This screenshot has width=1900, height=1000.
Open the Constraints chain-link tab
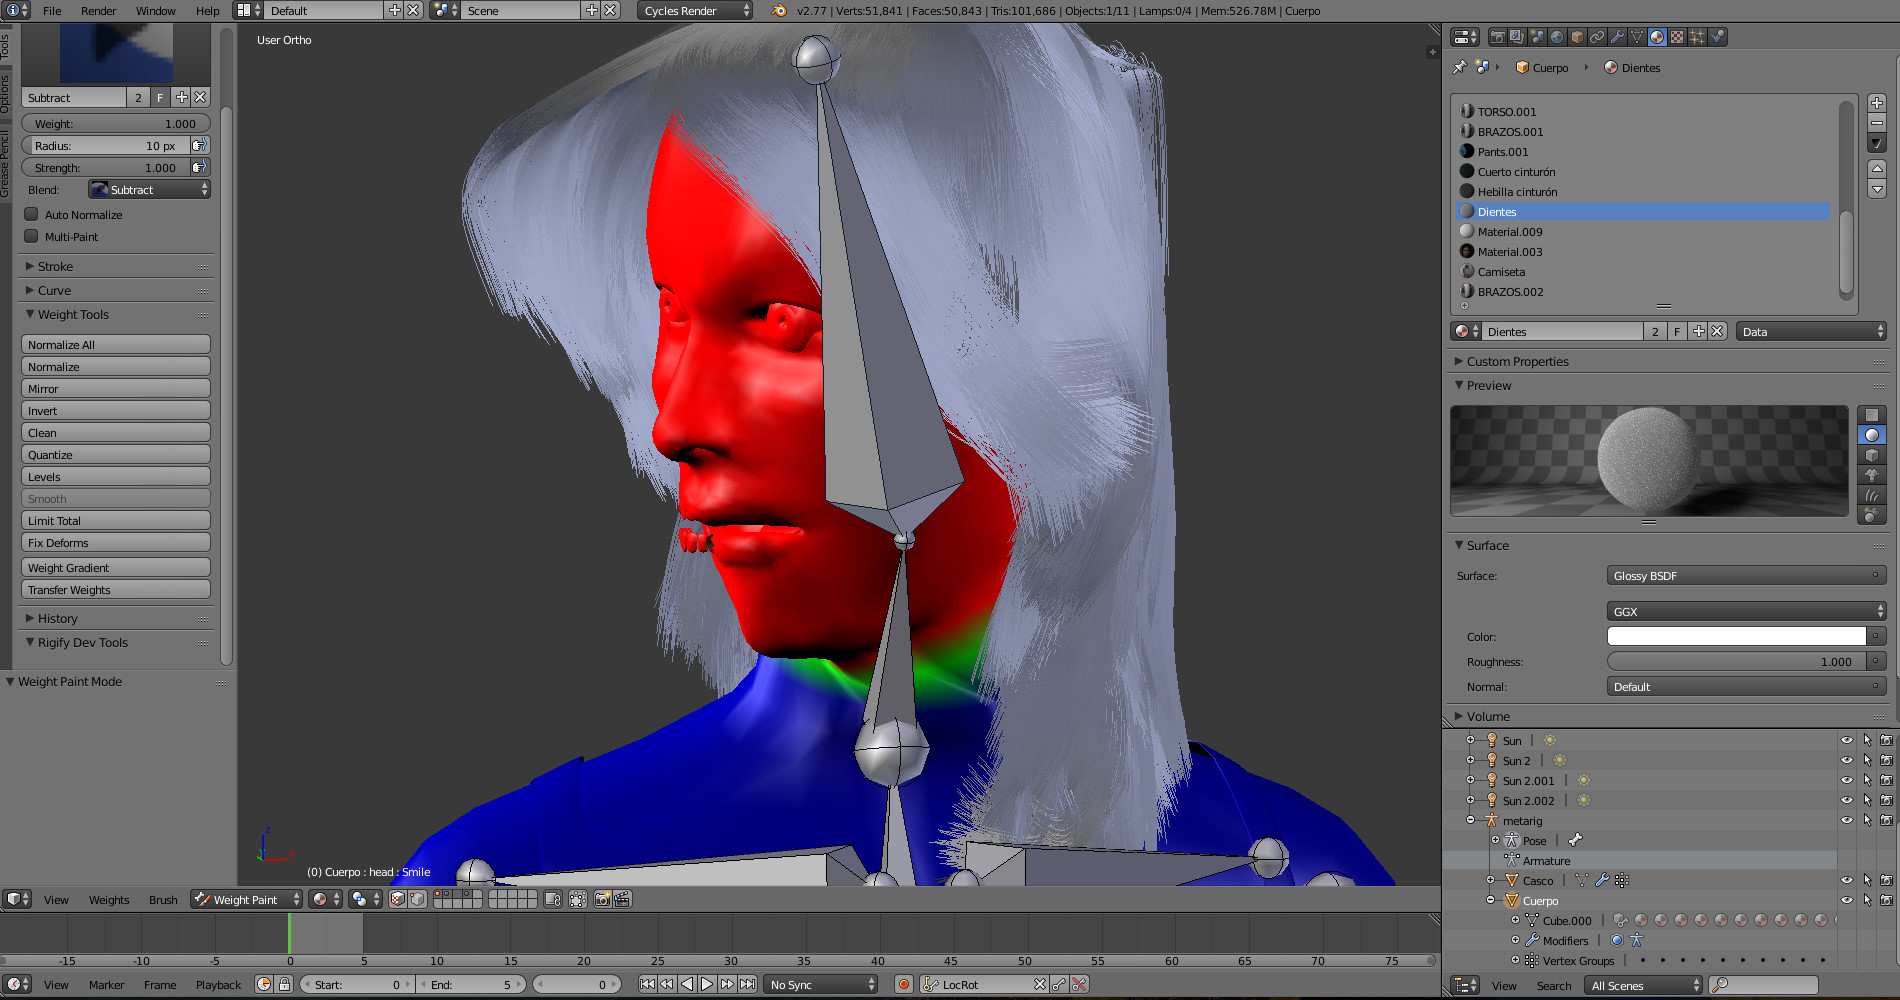coord(1597,37)
